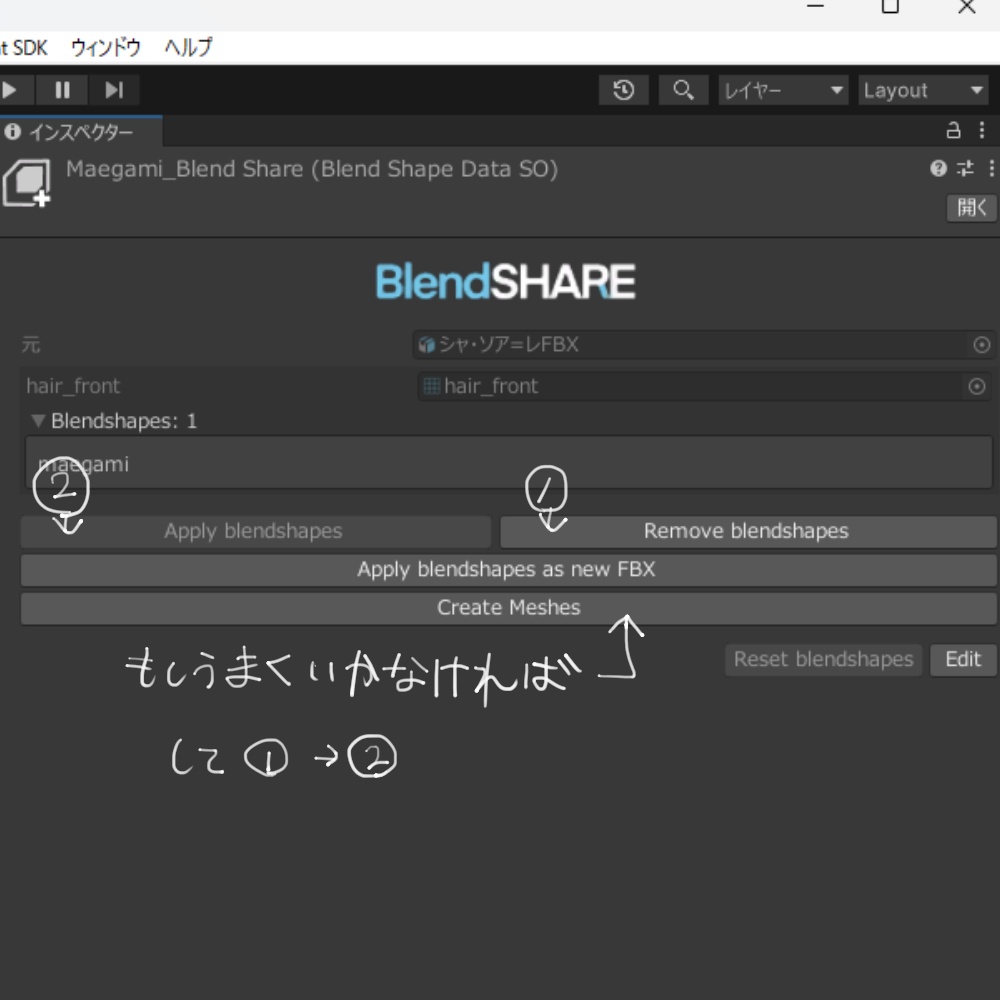Click the step frame button
This screenshot has width=1000, height=1000.
113,90
